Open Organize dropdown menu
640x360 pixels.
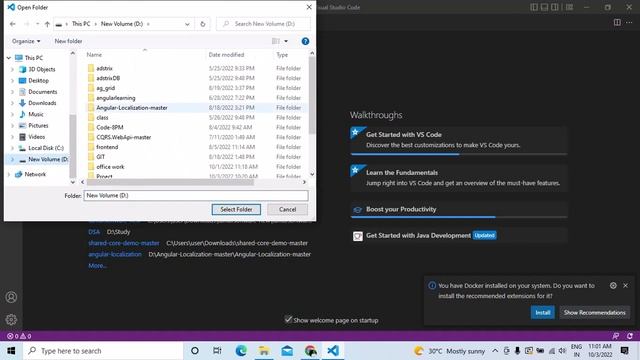tap(26, 41)
